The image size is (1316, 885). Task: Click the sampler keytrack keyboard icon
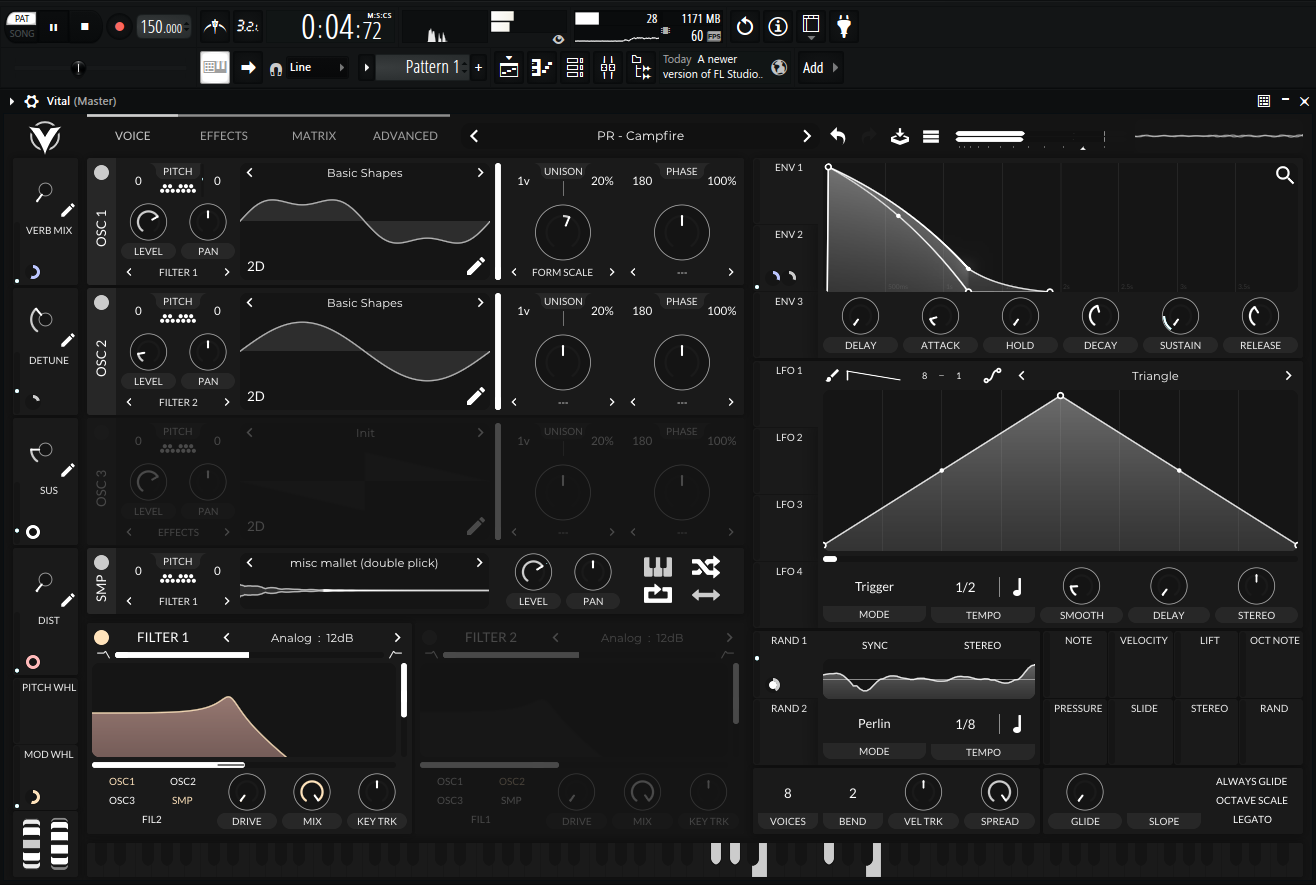click(657, 568)
